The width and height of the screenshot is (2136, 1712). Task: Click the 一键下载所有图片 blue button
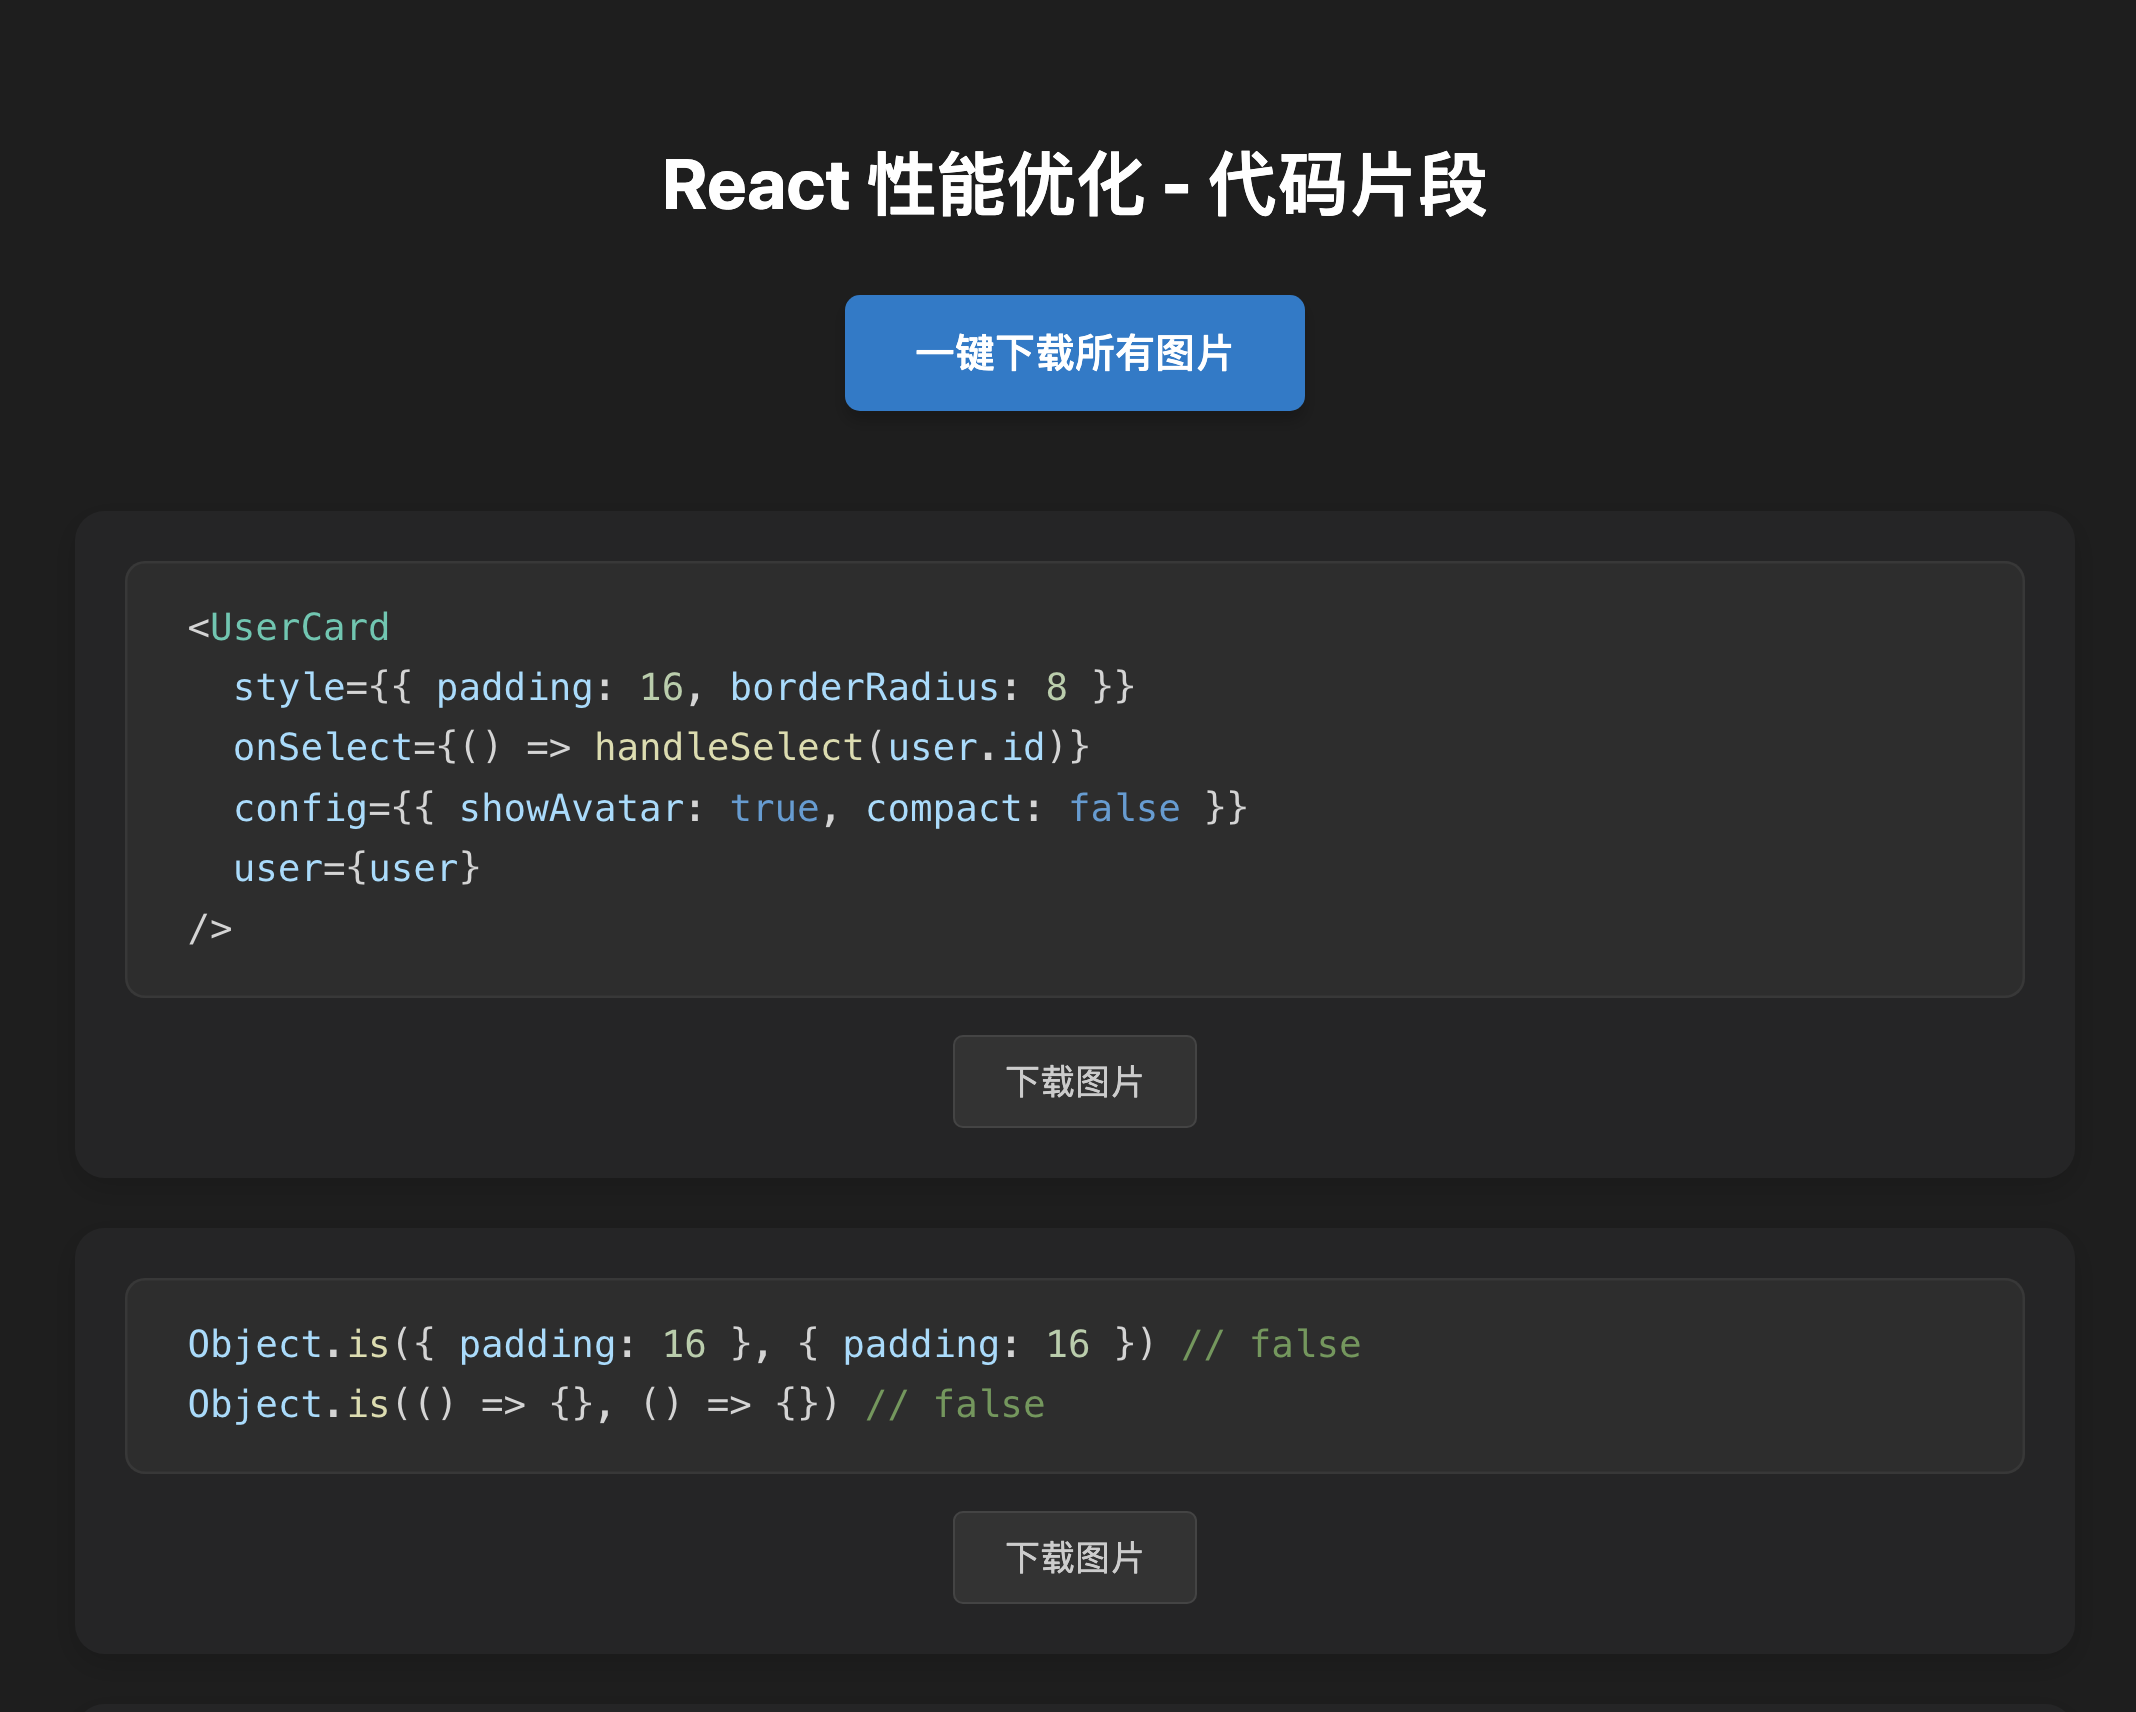coord(1074,353)
